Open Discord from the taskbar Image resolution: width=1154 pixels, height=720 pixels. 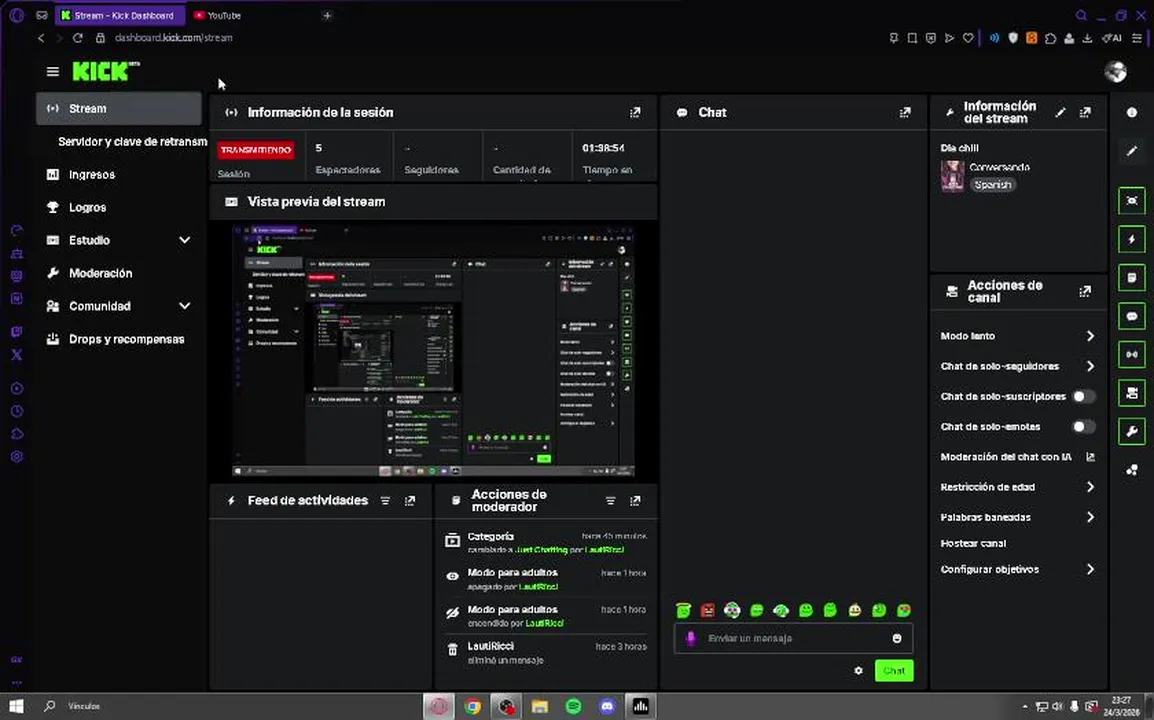pyautogui.click(x=607, y=706)
